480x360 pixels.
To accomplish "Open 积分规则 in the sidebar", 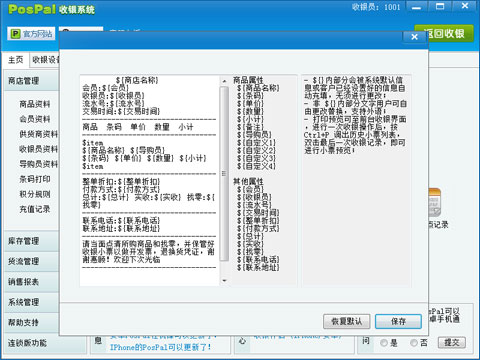I will click(35, 194).
